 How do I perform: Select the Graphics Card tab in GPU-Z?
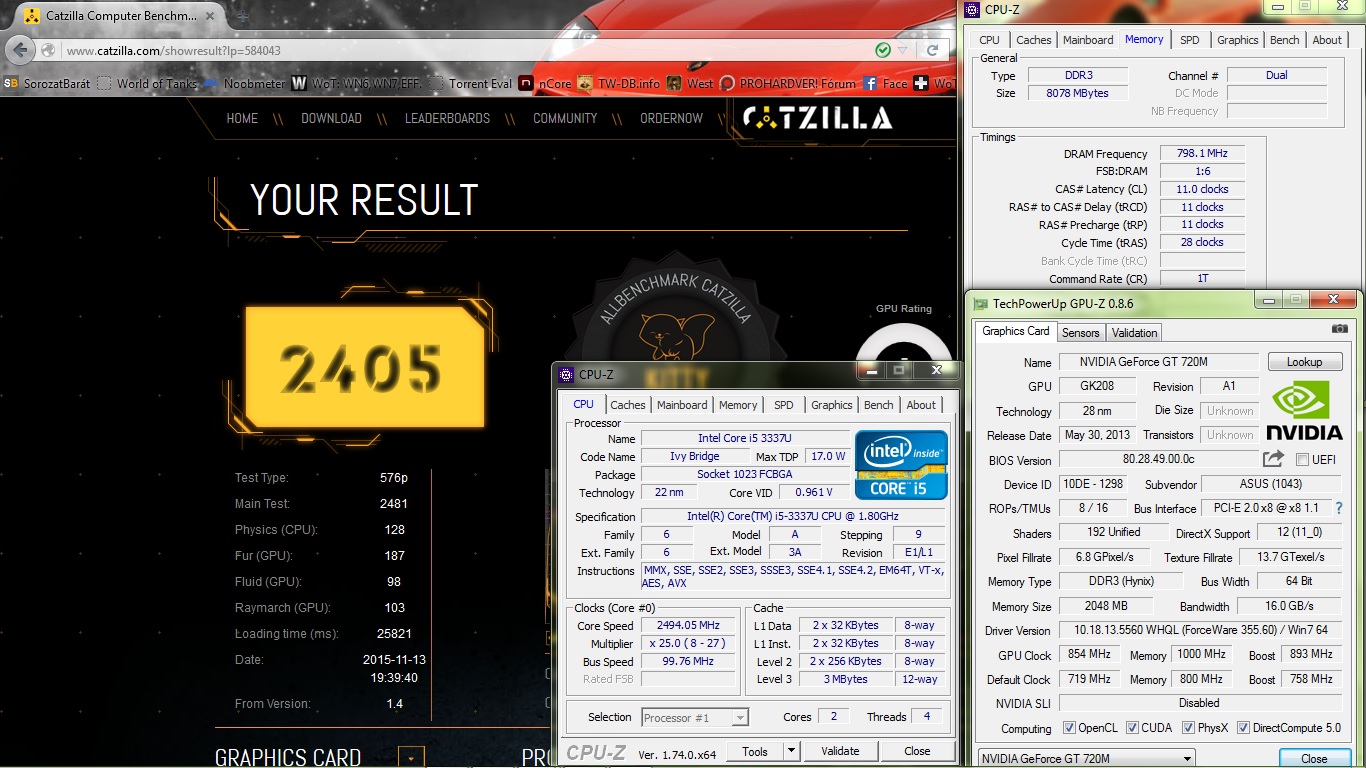pos(1016,332)
